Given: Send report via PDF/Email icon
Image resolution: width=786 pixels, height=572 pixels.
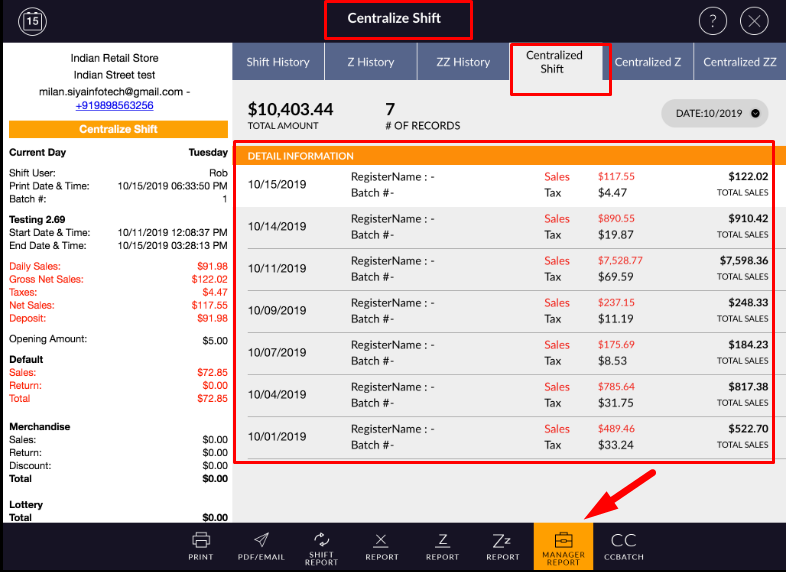Looking at the screenshot, I should click(x=260, y=546).
